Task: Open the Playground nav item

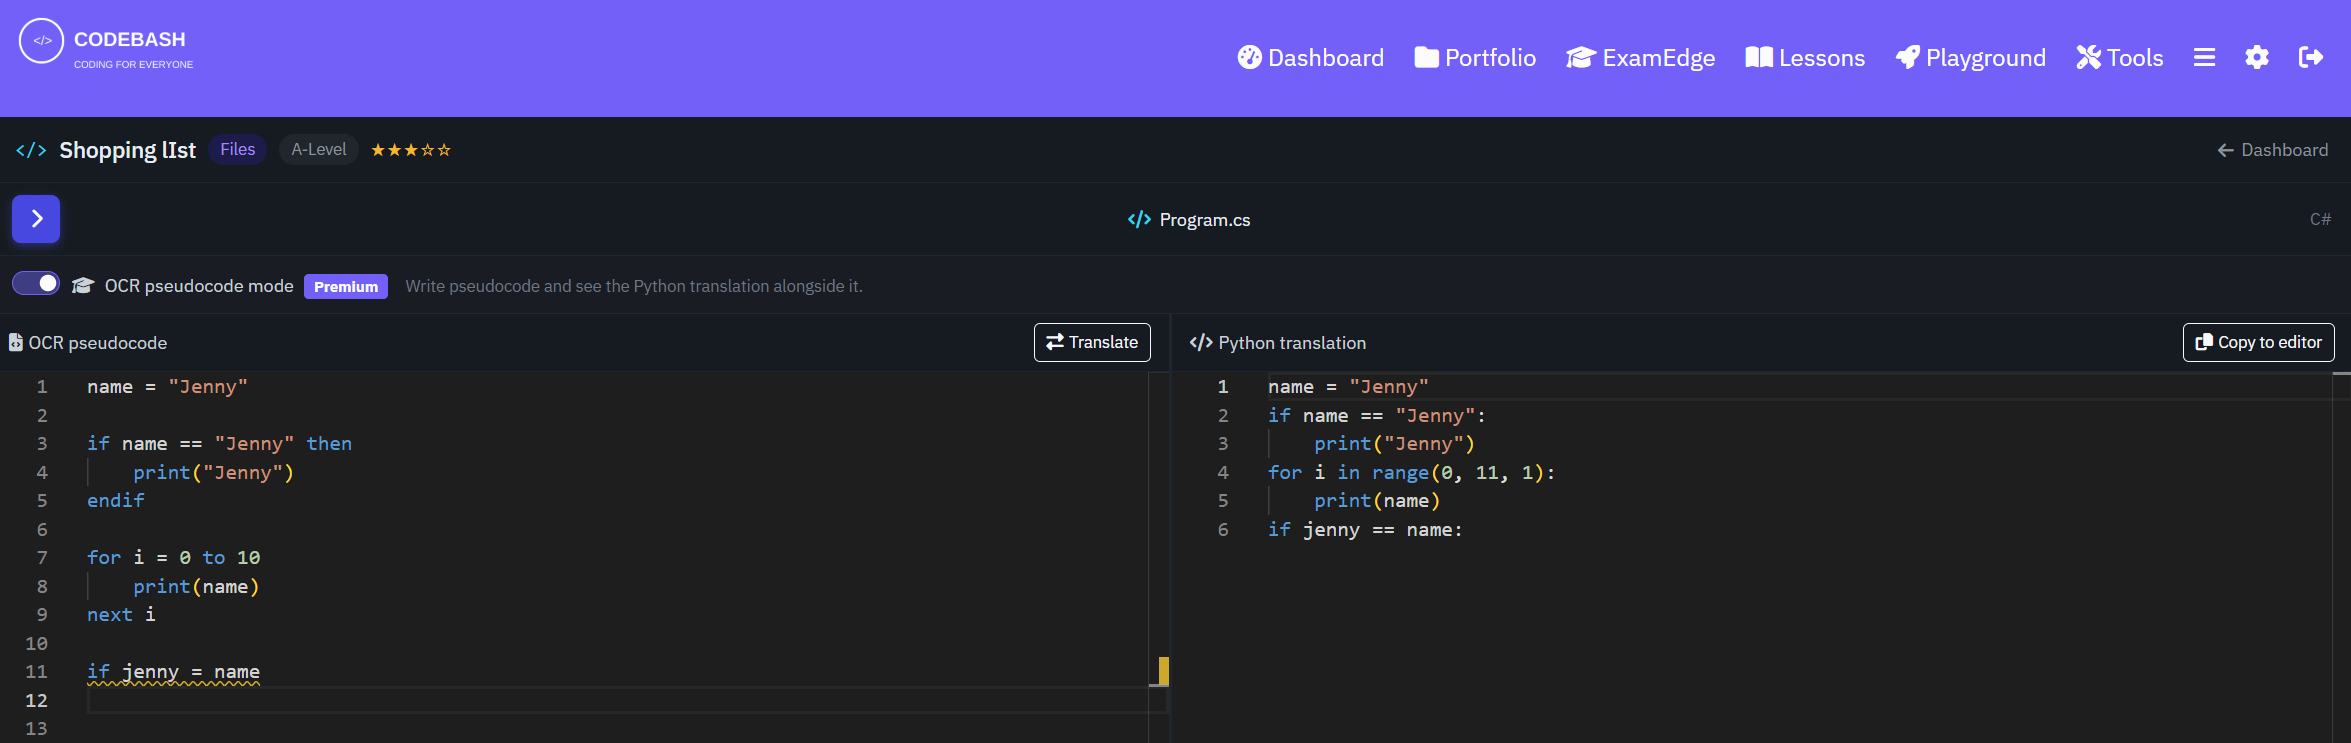Action: tap(1970, 58)
